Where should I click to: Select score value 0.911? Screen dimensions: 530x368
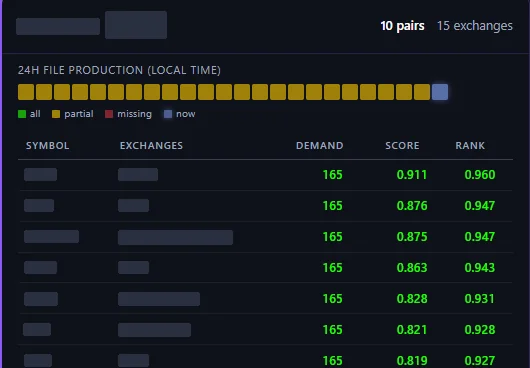tap(412, 175)
